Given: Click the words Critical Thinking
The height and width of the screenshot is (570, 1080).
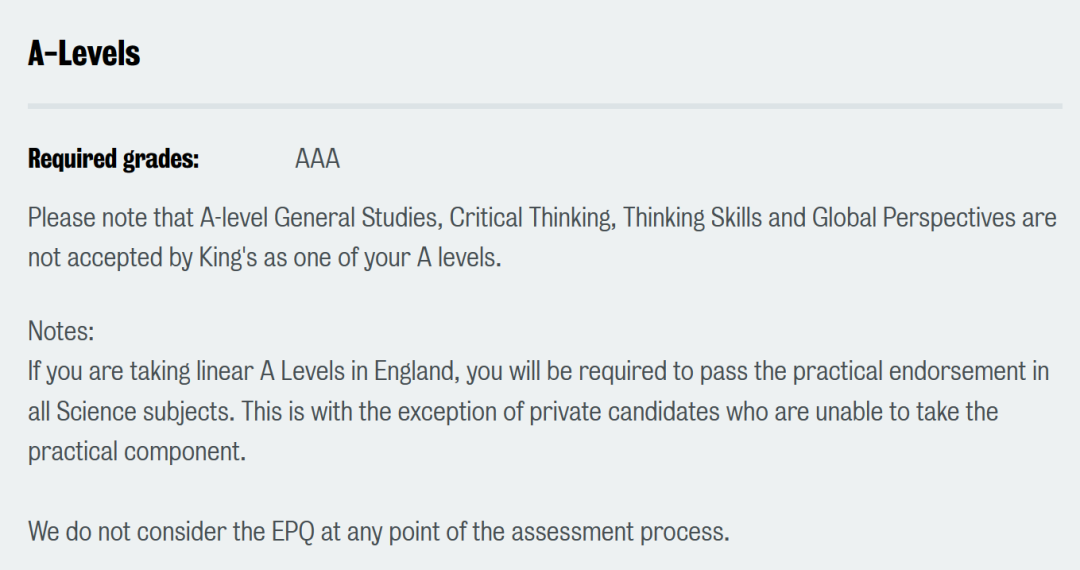Looking at the screenshot, I should point(532,218).
